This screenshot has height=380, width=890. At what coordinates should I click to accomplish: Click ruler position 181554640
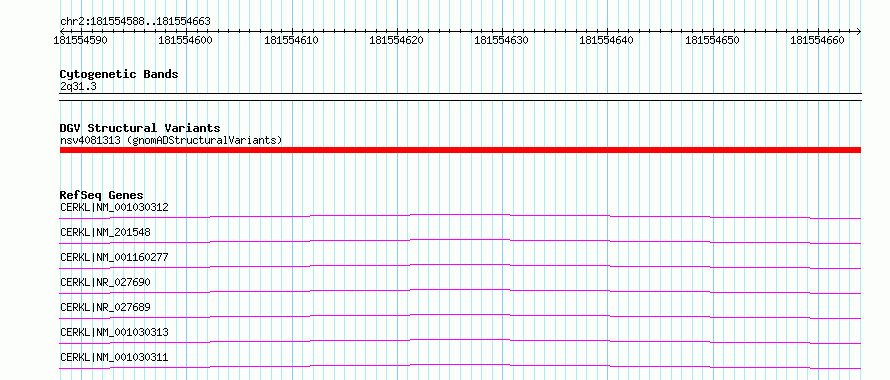pyautogui.click(x=606, y=40)
